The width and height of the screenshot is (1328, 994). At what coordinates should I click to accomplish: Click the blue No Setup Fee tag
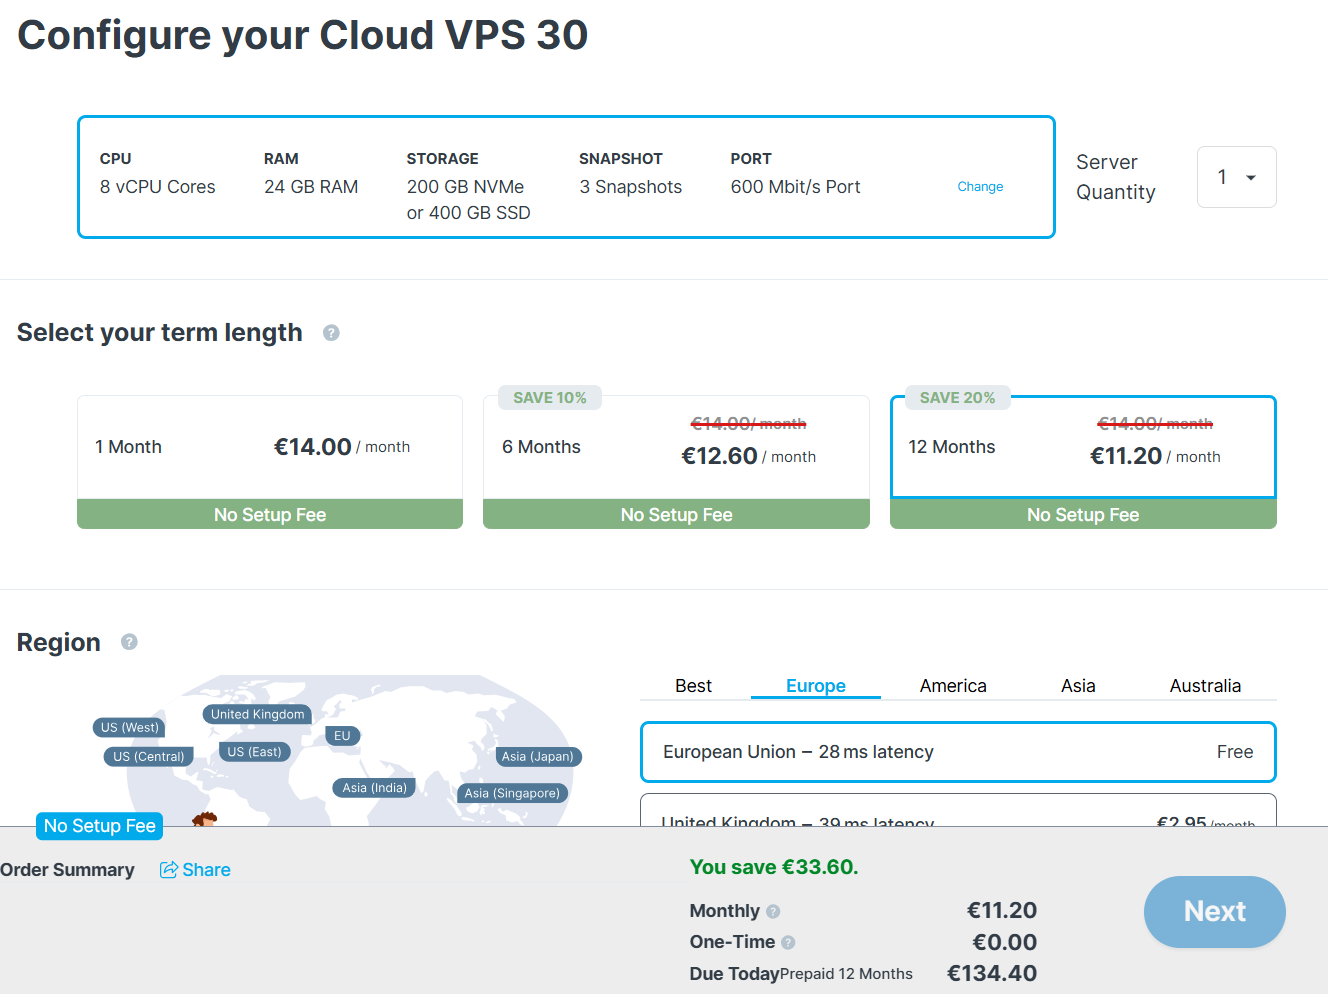click(100, 826)
